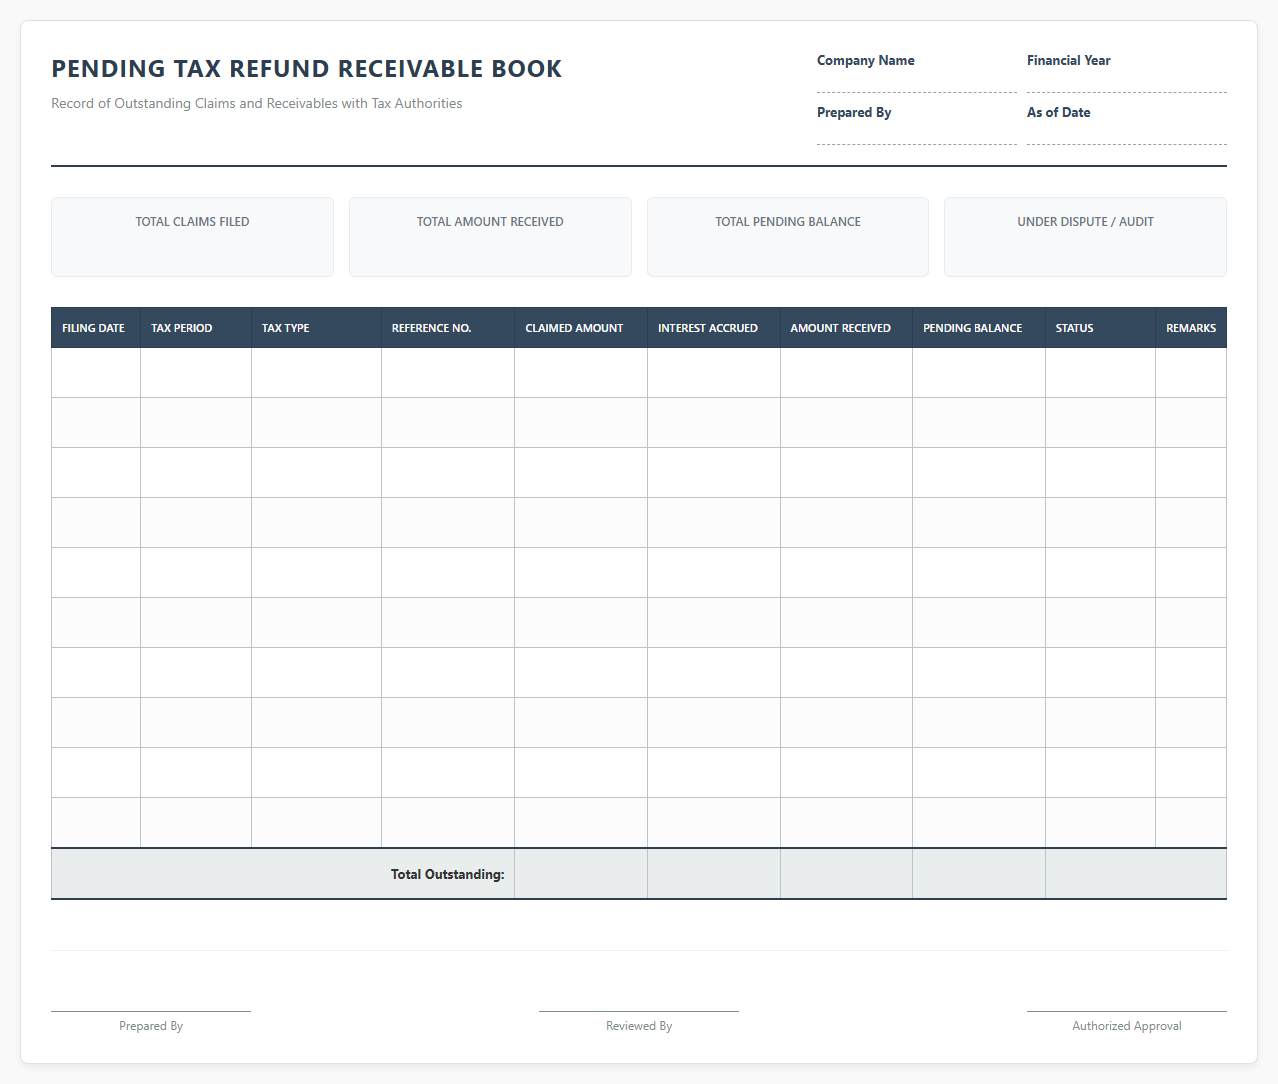Click the first row Tax Type cell

[x=316, y=373]
